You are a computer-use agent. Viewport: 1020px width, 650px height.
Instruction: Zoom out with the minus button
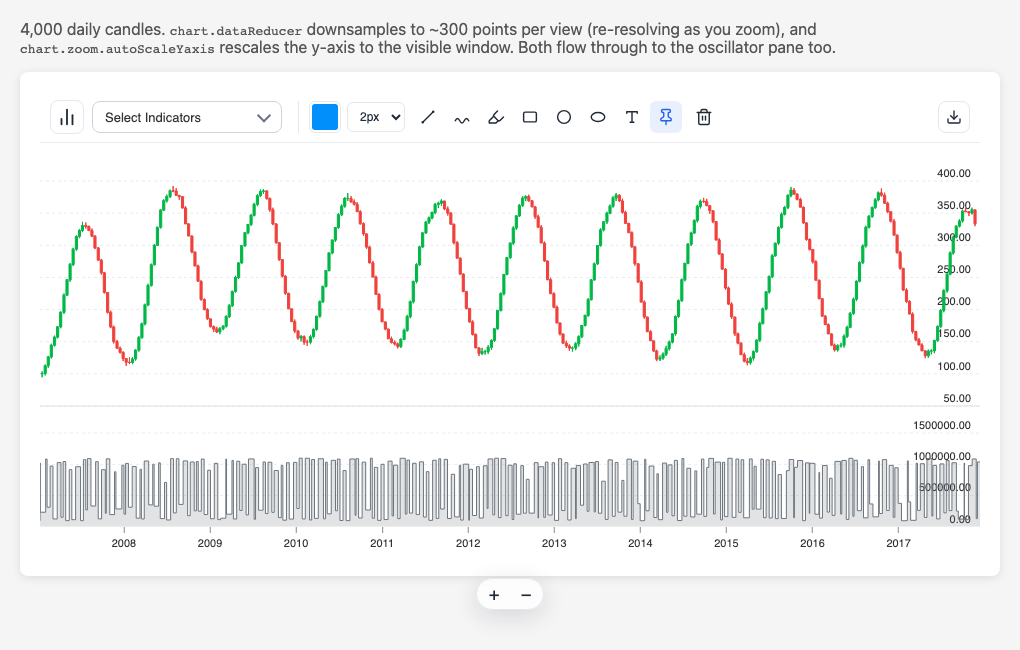click(526, 595)
